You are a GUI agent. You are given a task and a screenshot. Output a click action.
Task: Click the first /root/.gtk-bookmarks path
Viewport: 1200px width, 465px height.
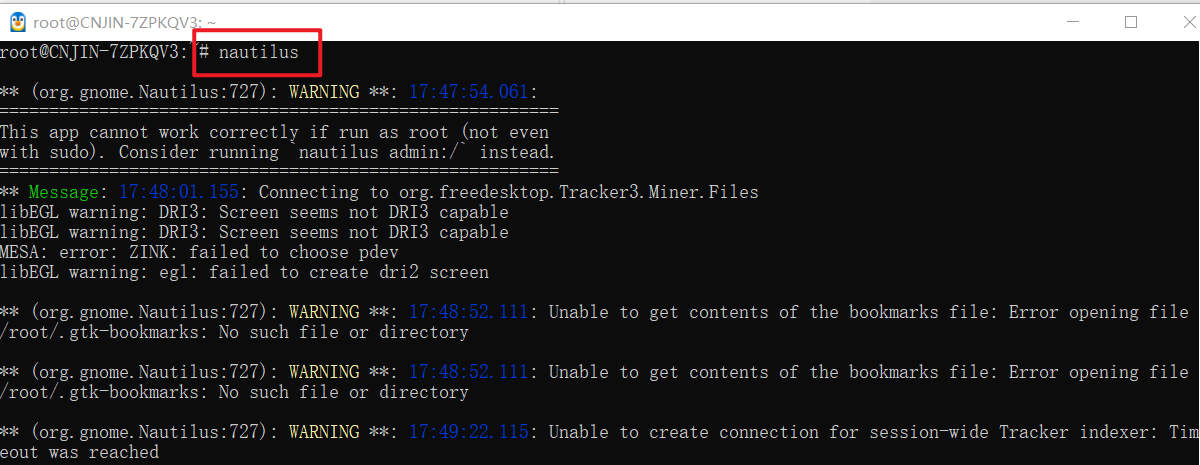coord(104,332)
